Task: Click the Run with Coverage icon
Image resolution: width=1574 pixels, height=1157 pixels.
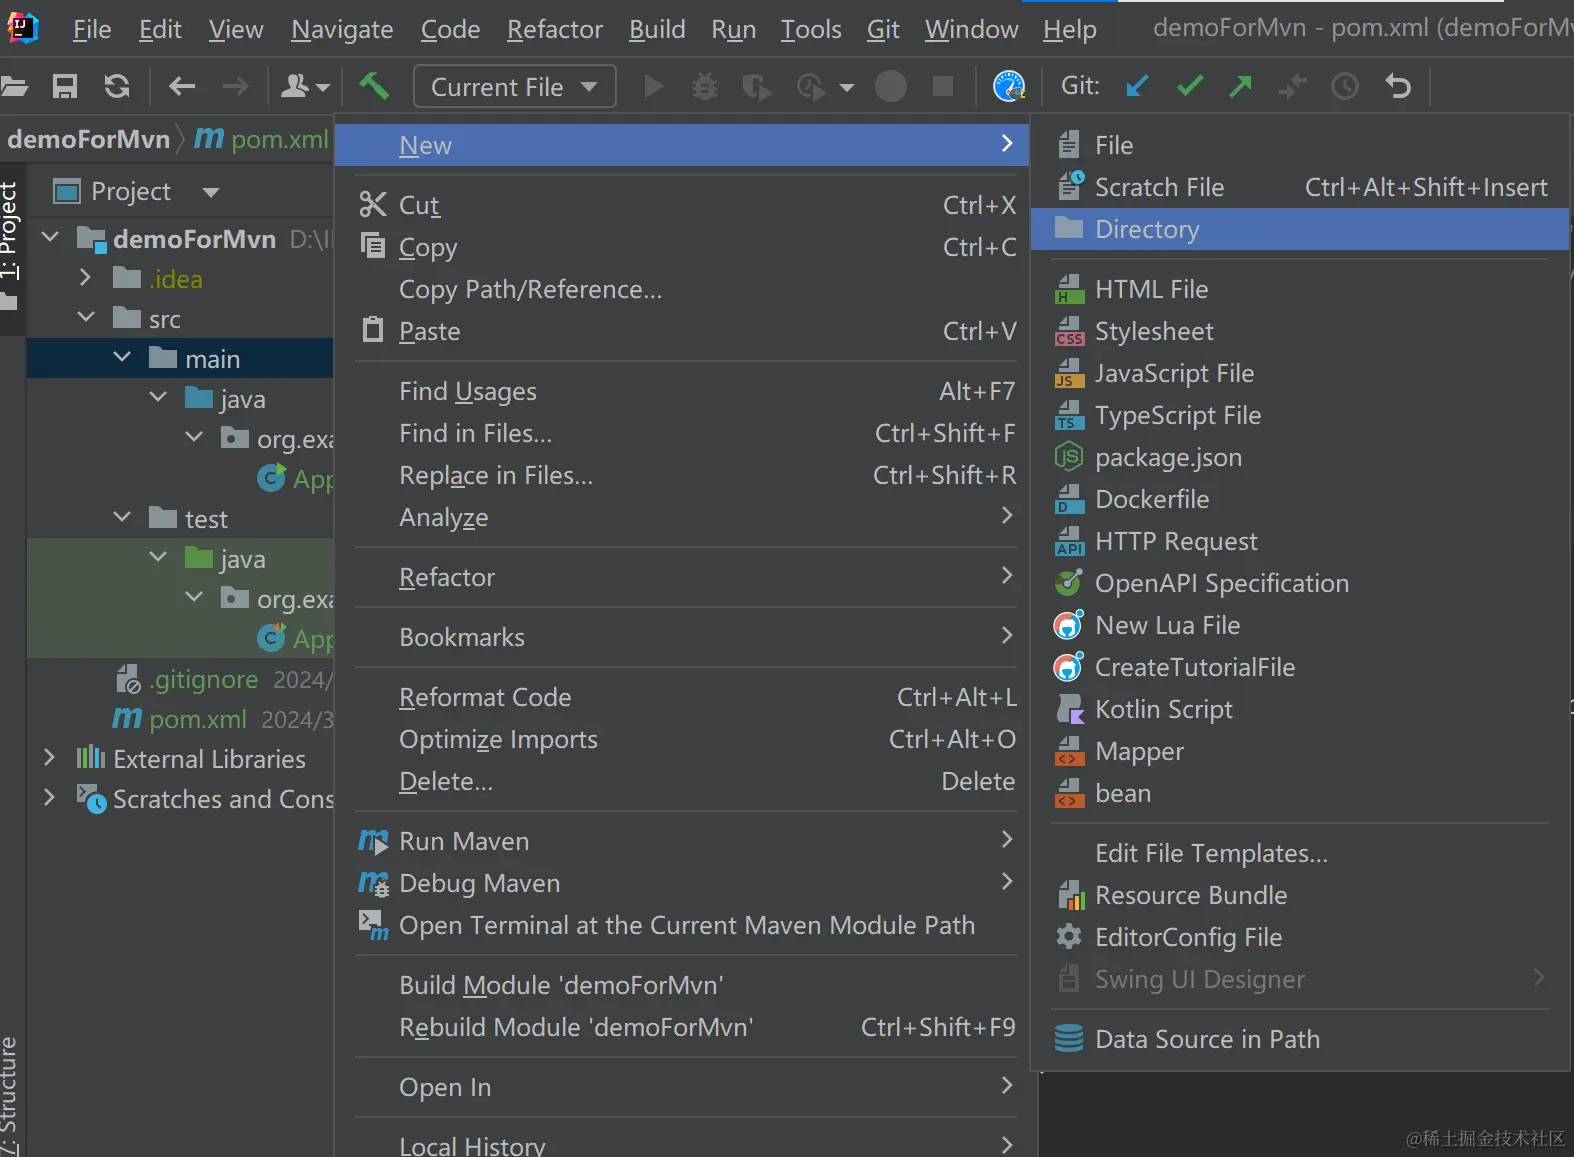Action: [757, 87]
